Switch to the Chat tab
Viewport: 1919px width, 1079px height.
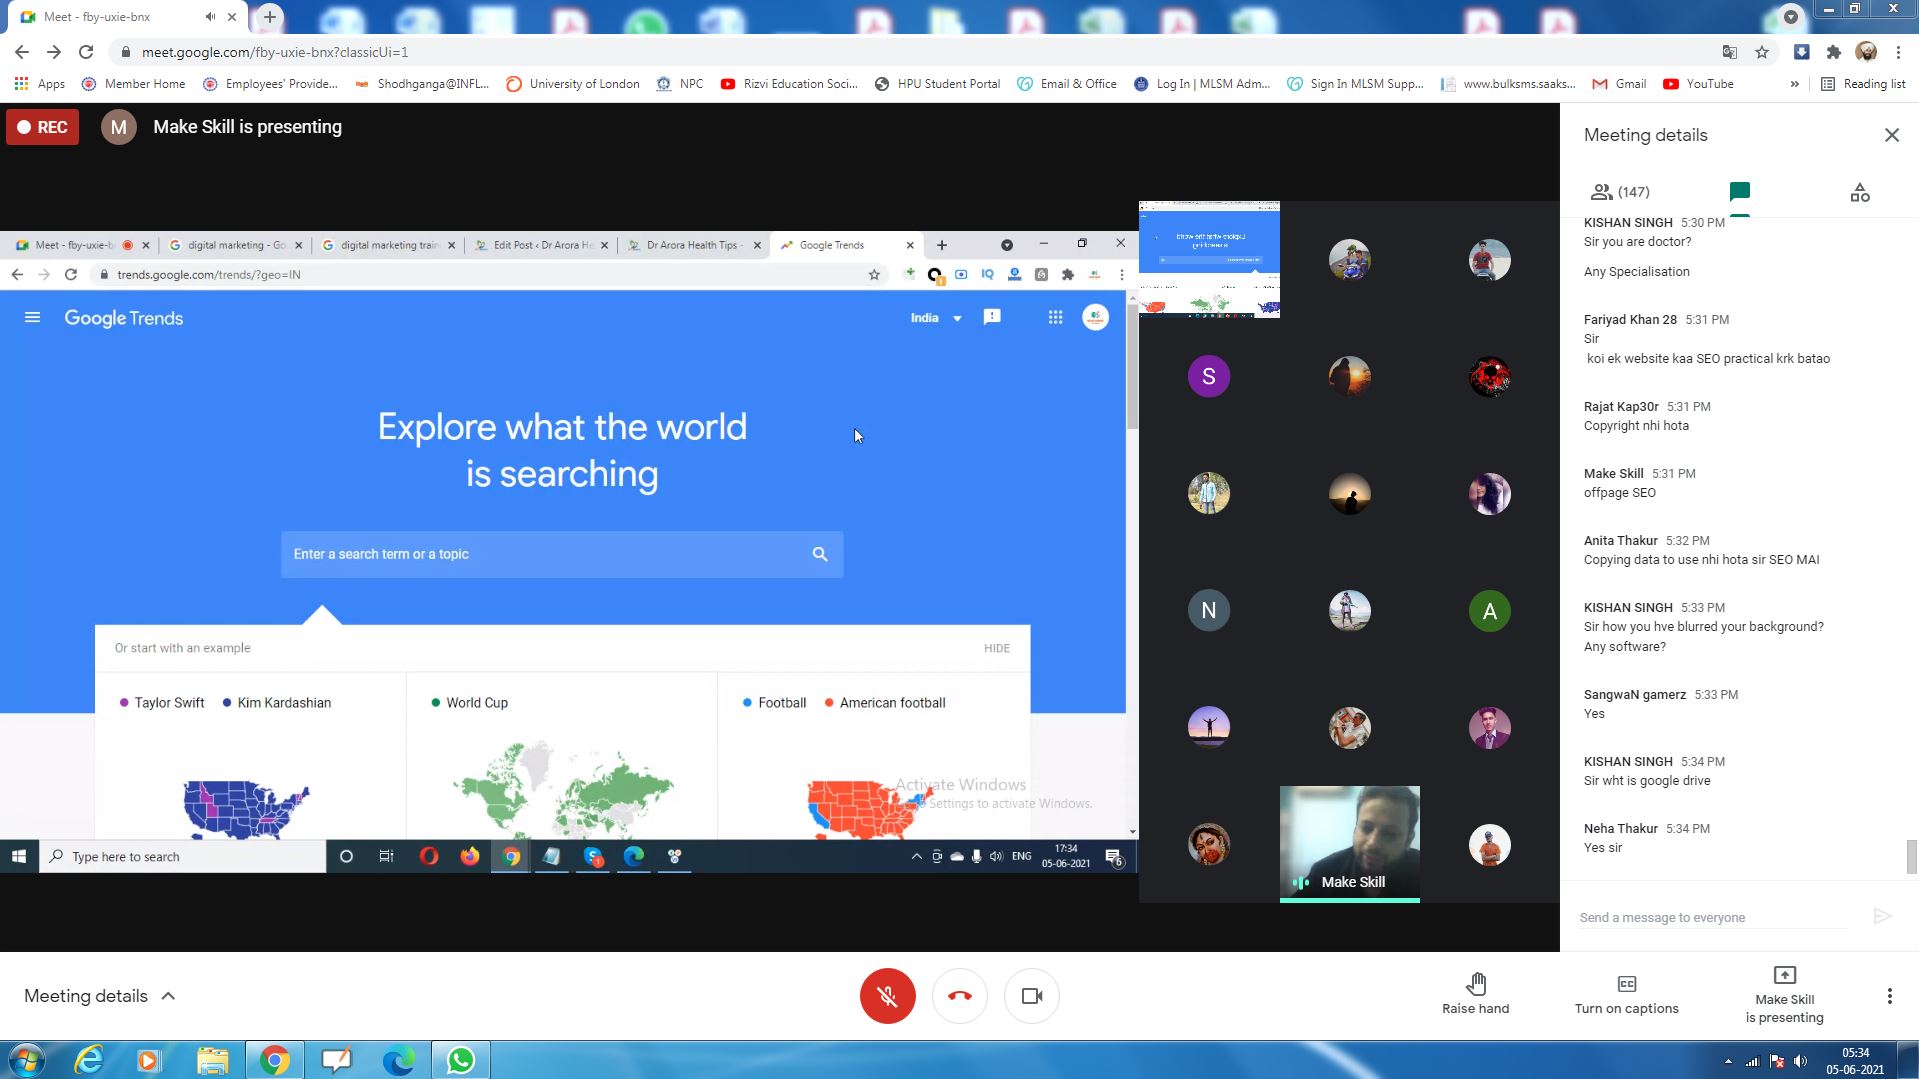(1739, 192)
